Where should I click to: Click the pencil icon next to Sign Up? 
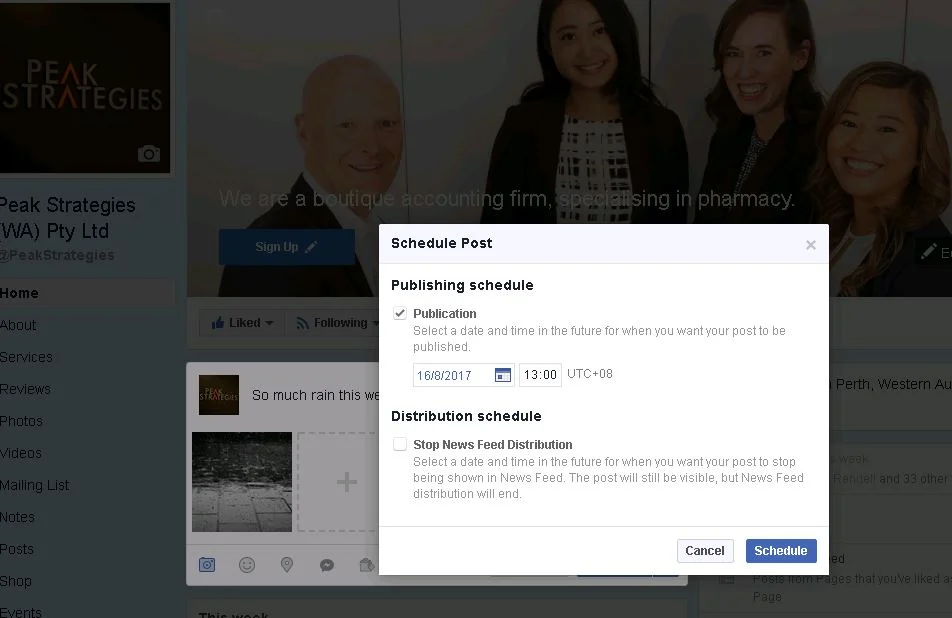point(311,247)
